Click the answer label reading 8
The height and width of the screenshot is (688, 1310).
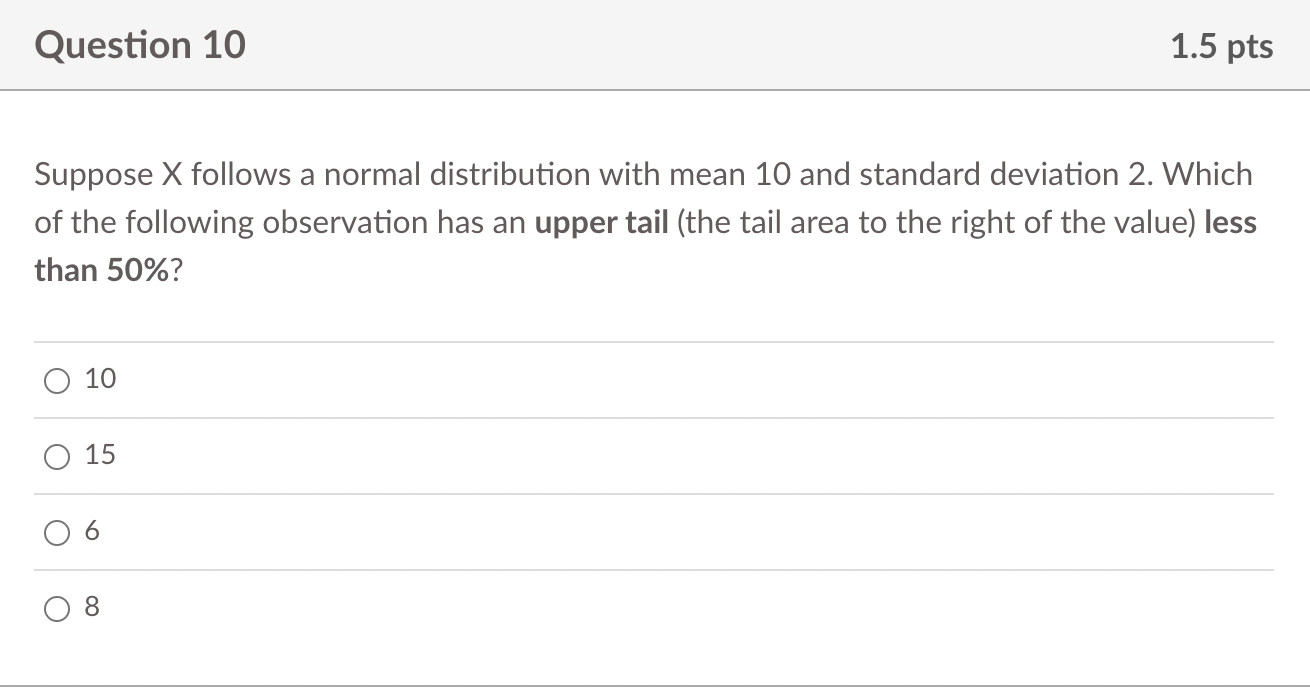(x=92, y=606)
